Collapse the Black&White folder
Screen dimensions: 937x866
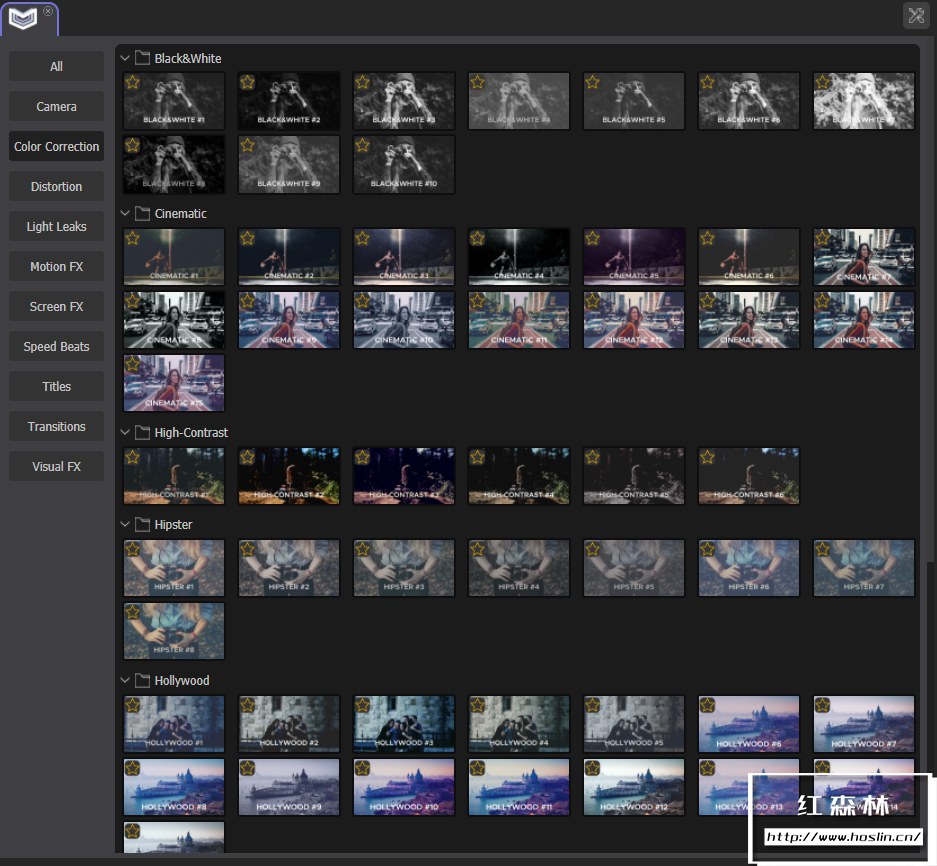click(x=125, y=58)
